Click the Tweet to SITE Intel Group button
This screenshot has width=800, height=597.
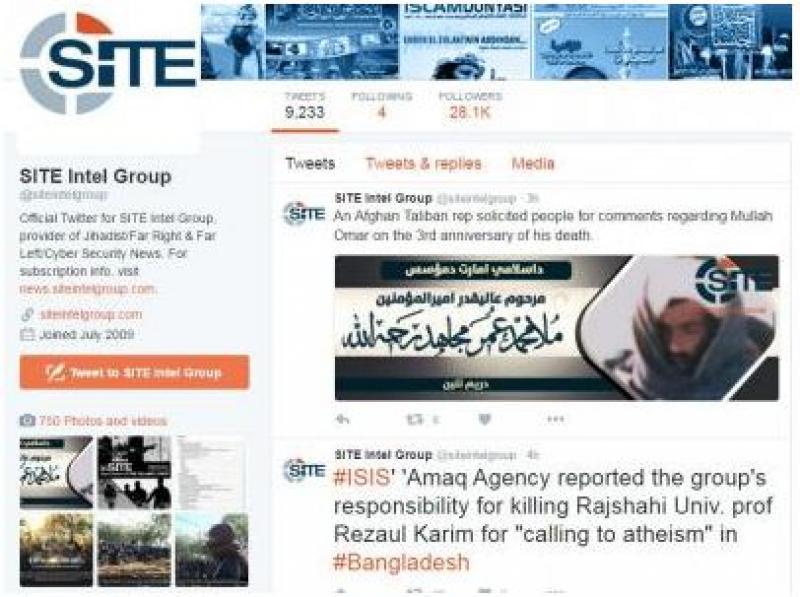[135, 372]
